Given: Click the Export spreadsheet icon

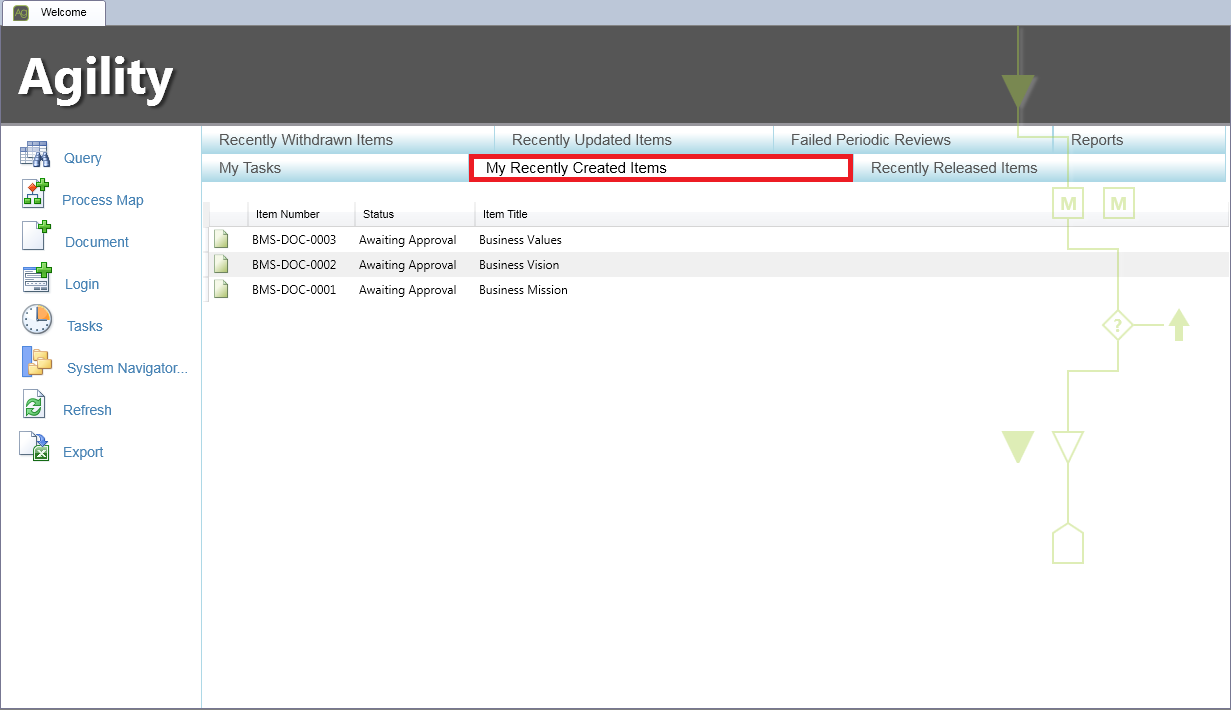Looking at the screenshot, I should [35, 446].
